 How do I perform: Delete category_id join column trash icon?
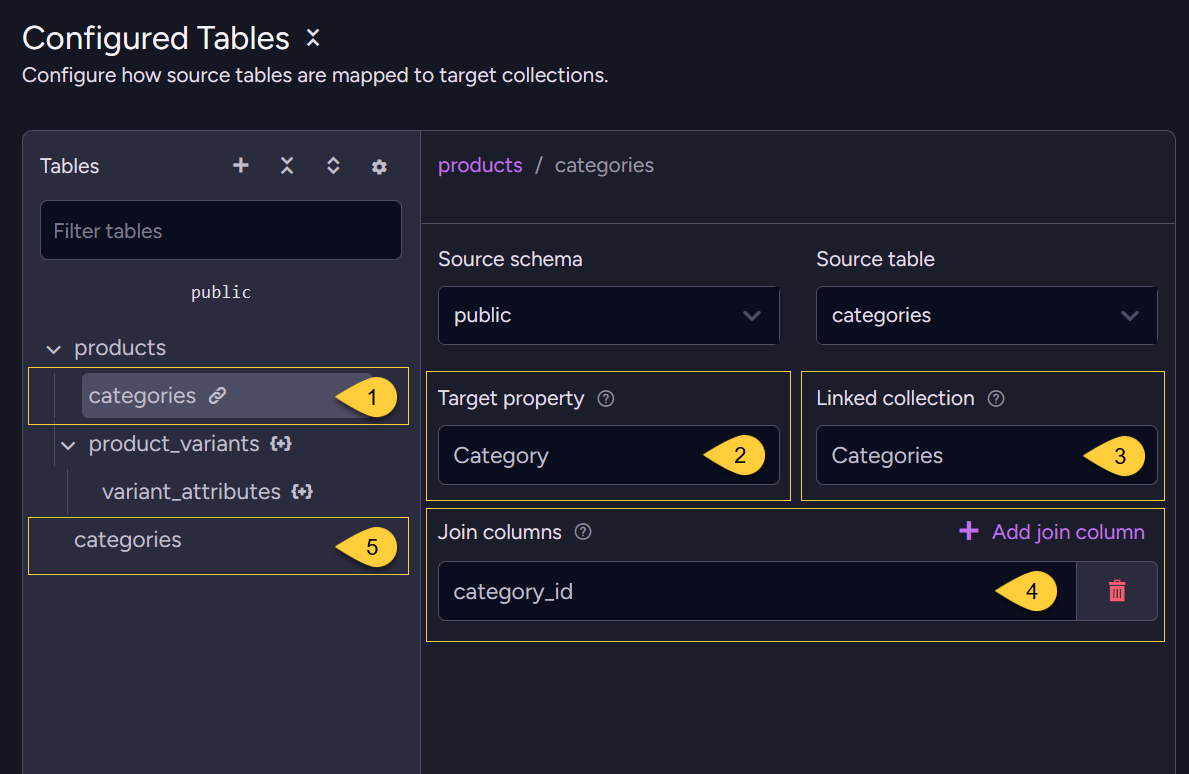[1117, 591]
